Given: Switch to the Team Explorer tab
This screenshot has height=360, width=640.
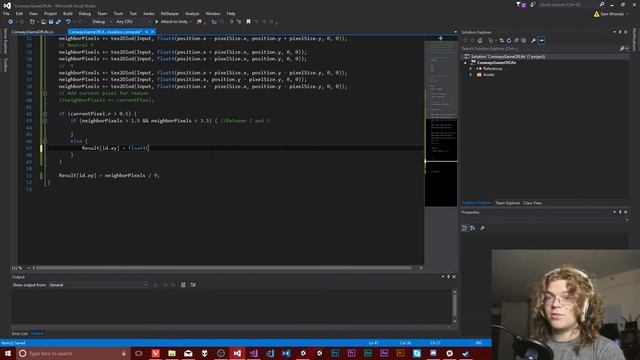Looking at the screenshot, I should [x=507, y=203].
